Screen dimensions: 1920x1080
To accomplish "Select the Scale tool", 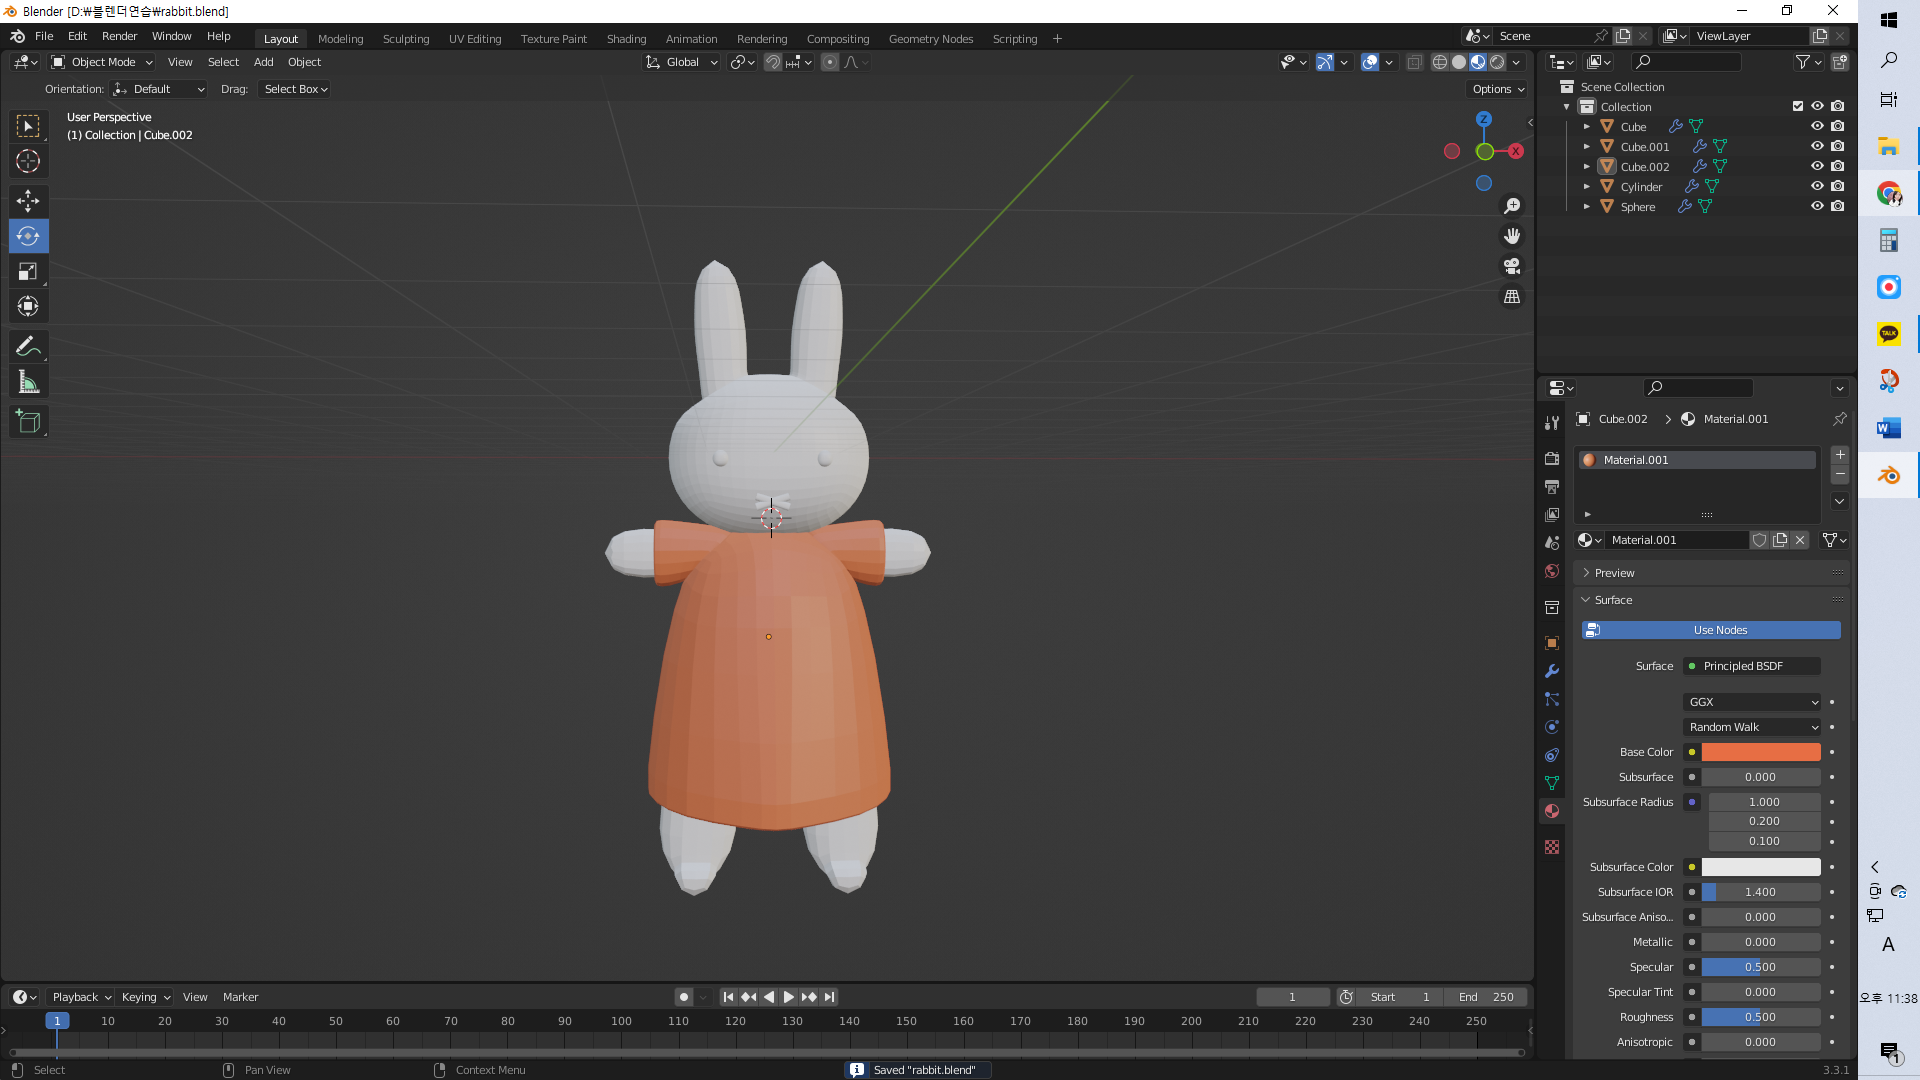I will (28, 271).
